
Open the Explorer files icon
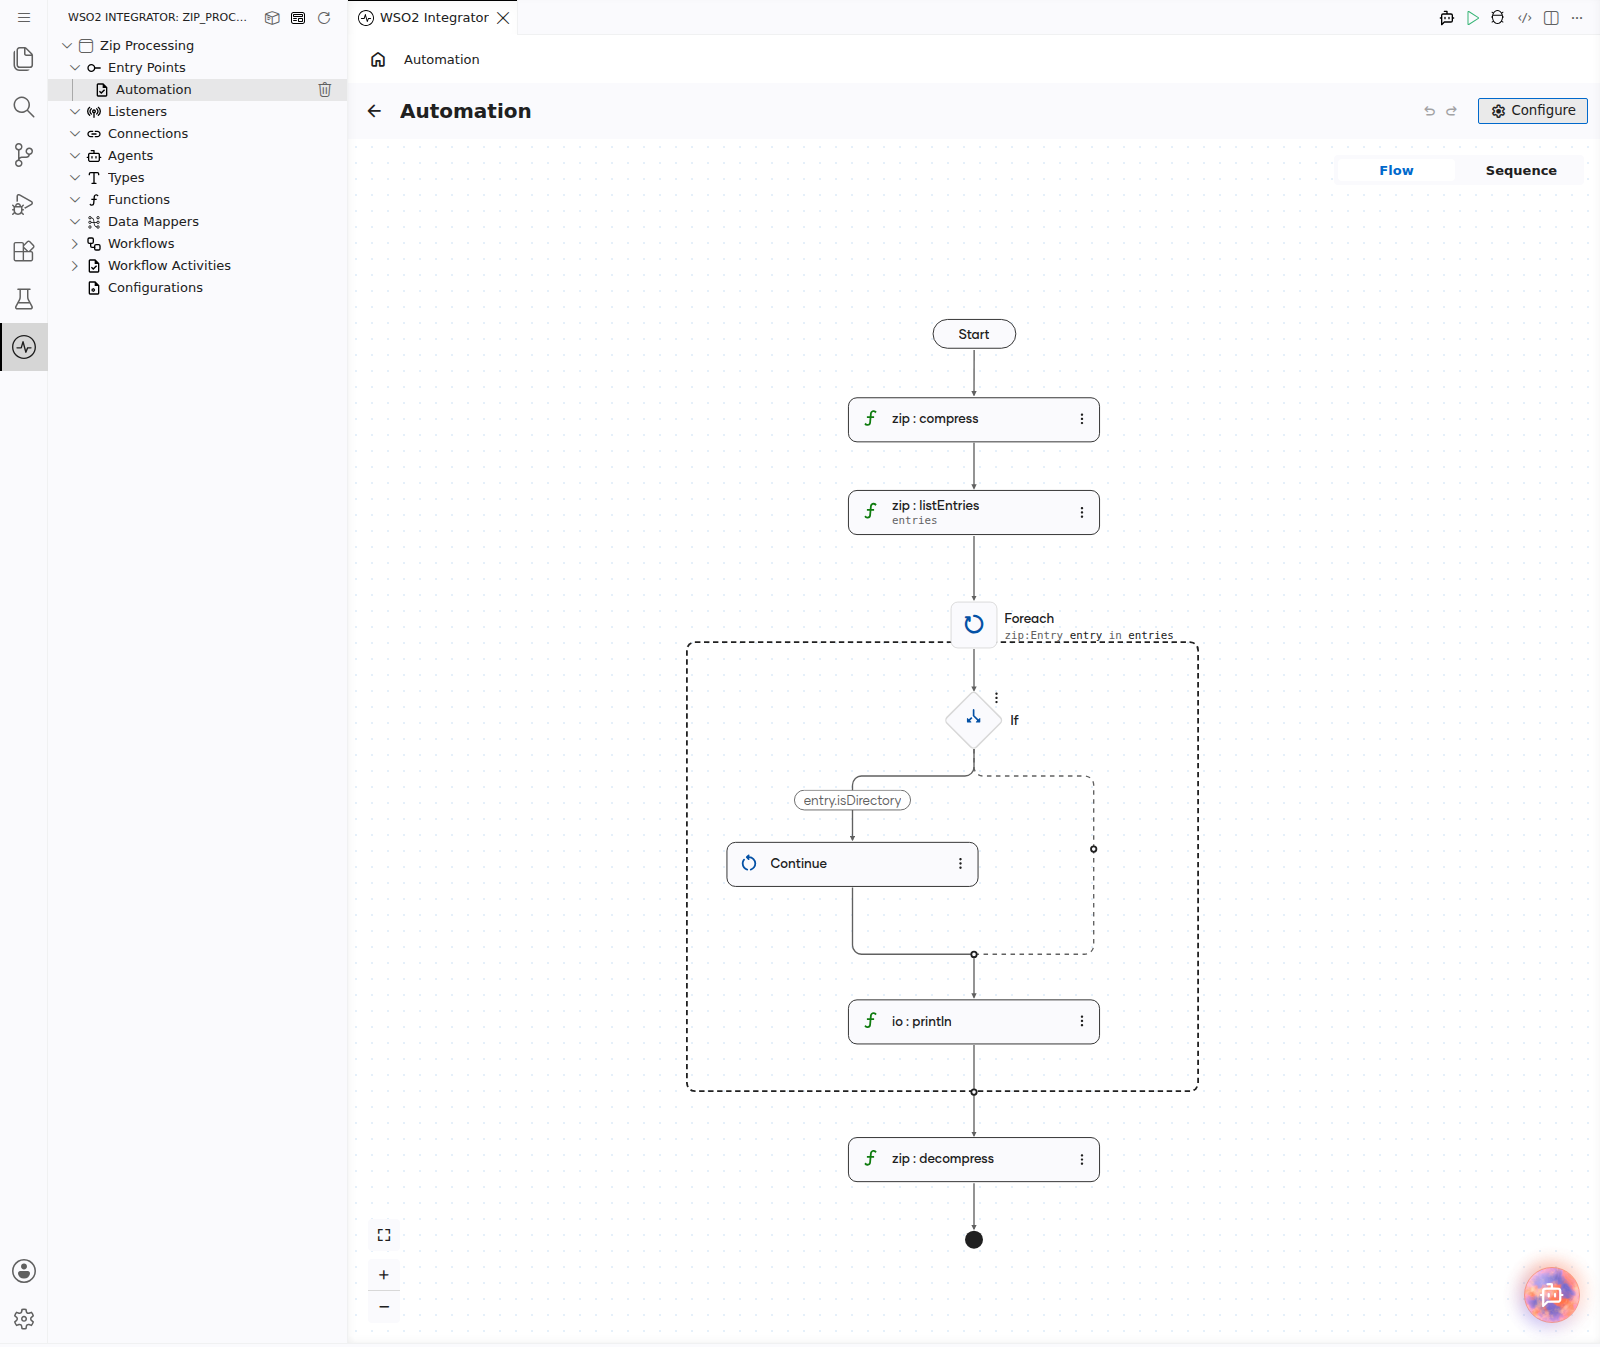[24, 59]
